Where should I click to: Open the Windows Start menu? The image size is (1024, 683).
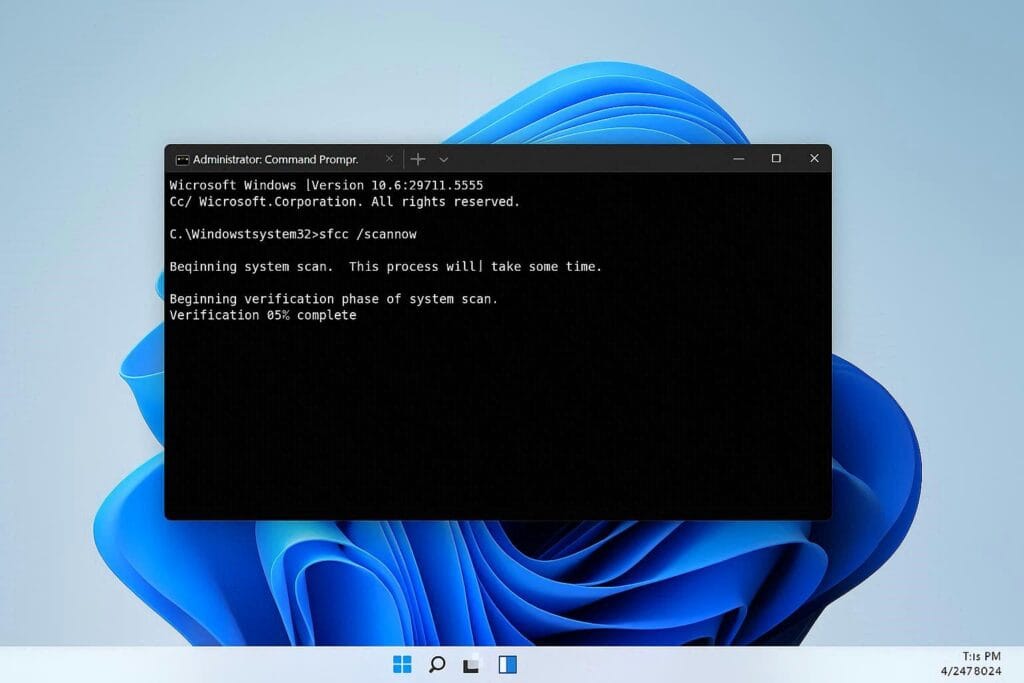402,664
